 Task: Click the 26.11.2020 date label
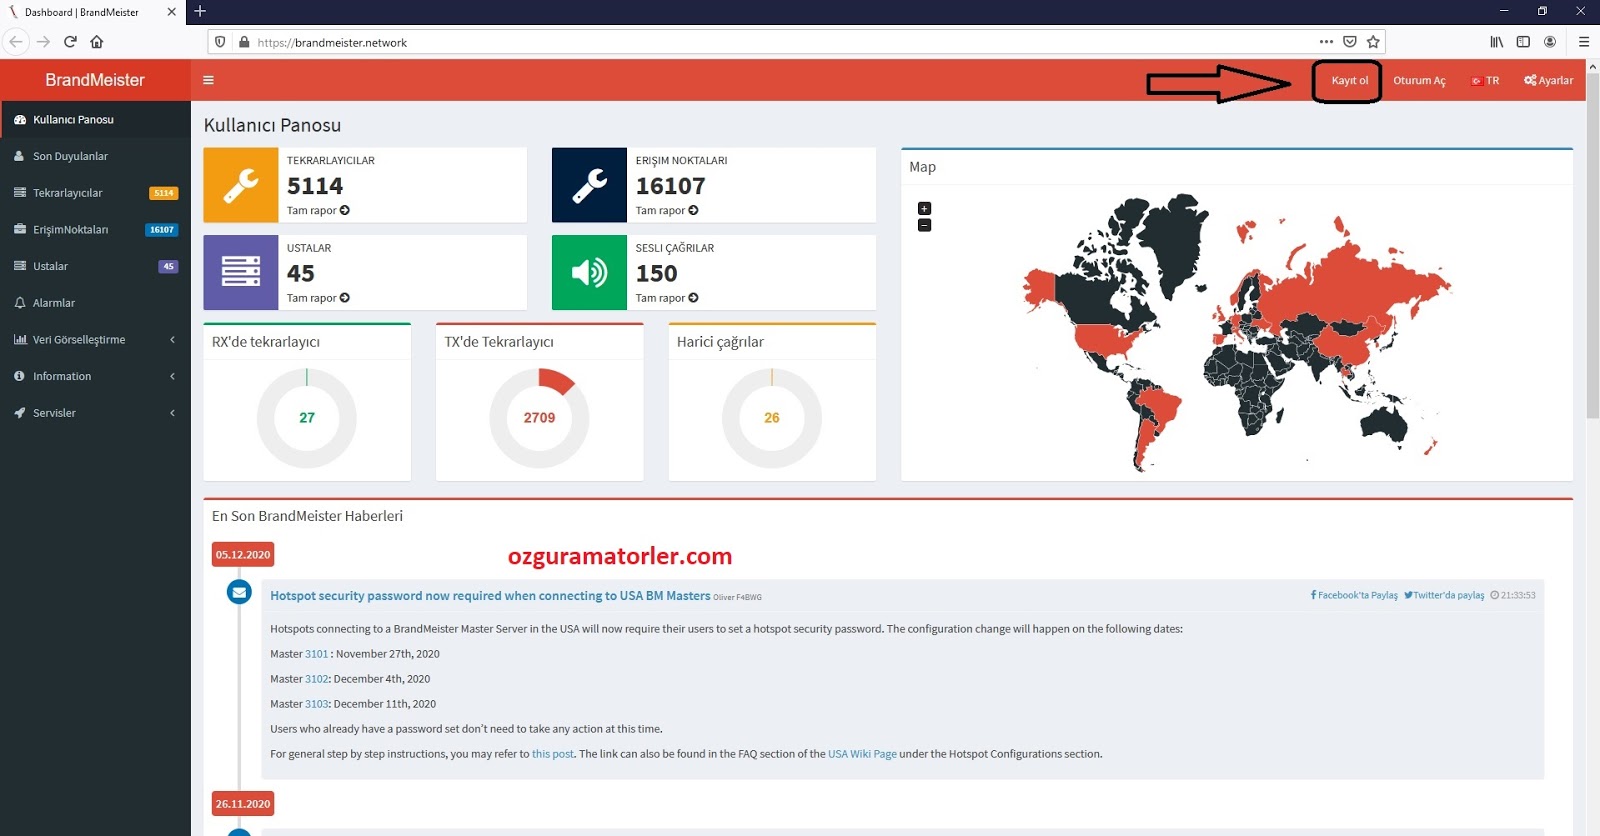(243, 804)
